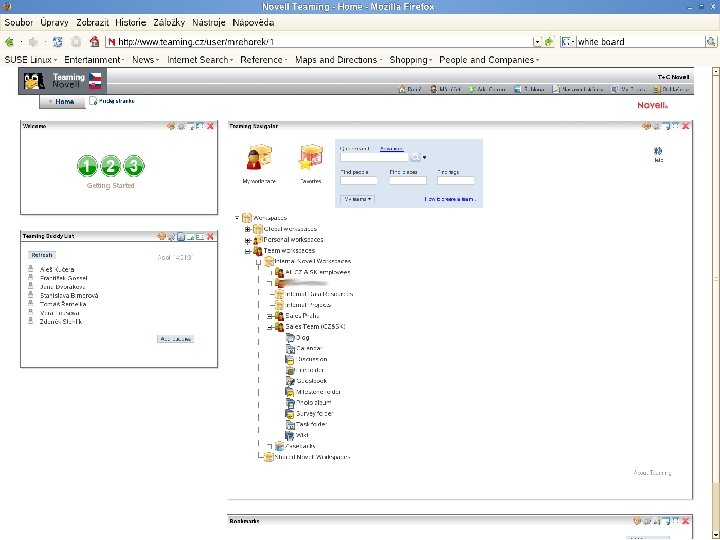Click the Add buddies button below the buddy list
The height and width of the screenshot is (540, 720).
tap(175, 339)
